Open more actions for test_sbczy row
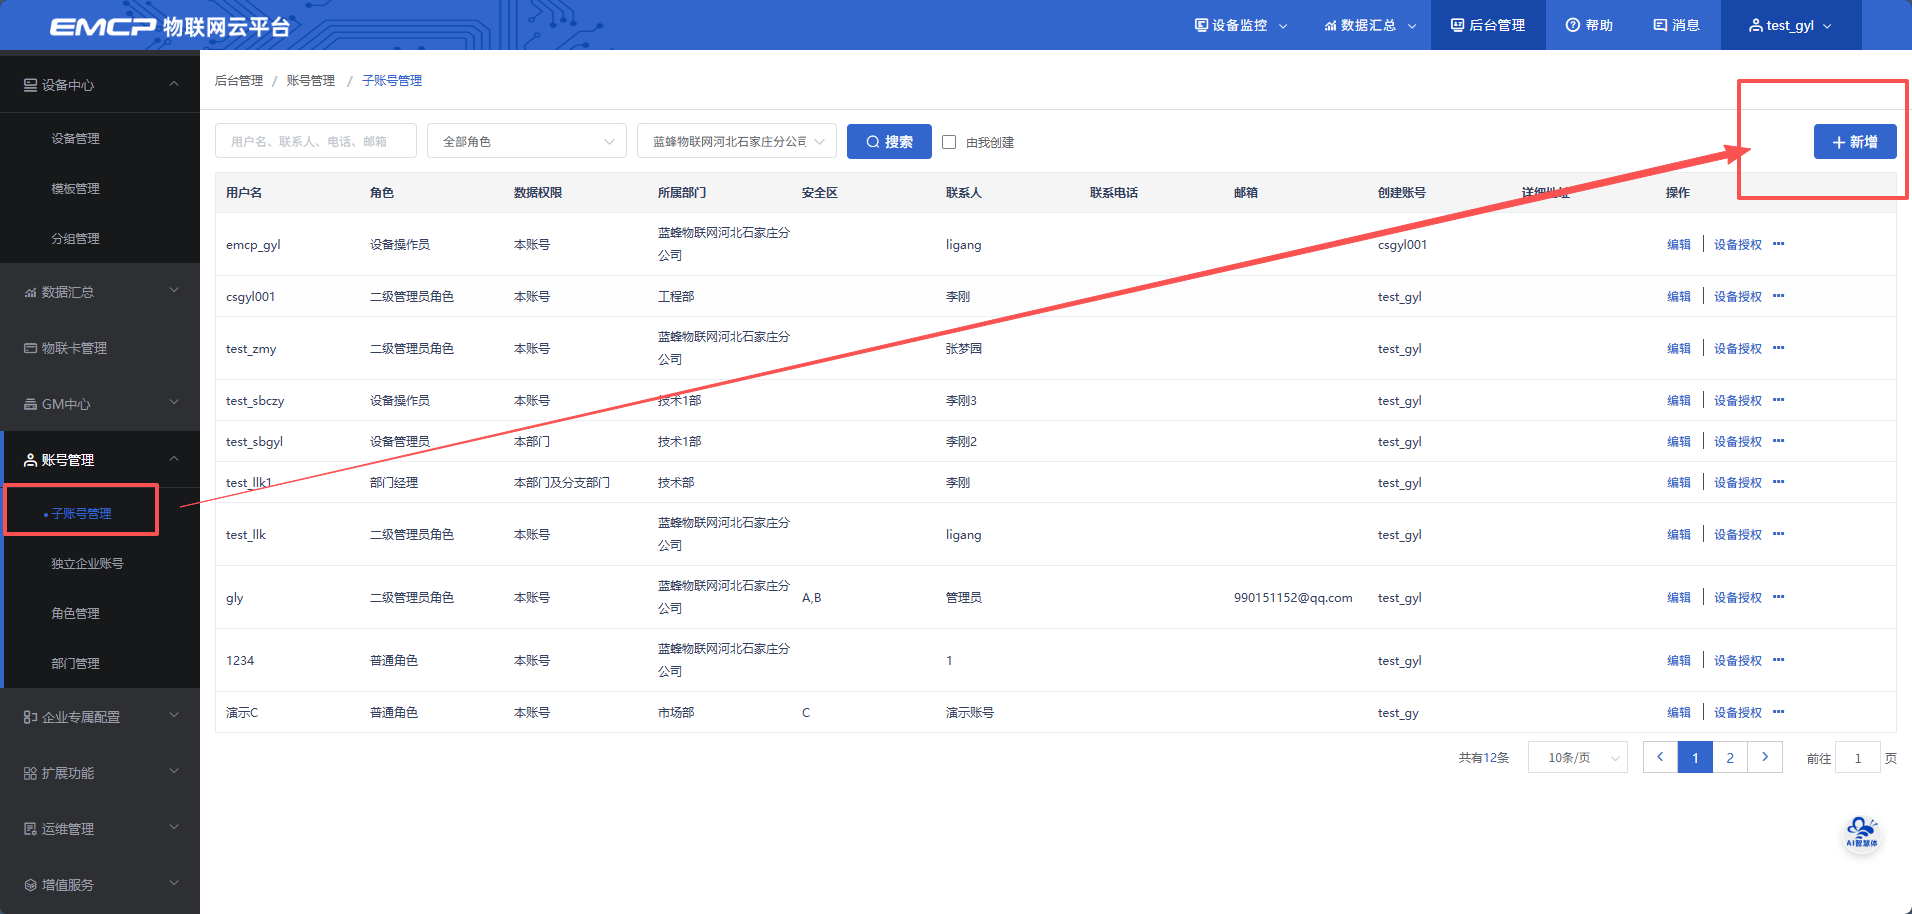The width and height of the screenshot is (1912, 914). (1778, 400)
